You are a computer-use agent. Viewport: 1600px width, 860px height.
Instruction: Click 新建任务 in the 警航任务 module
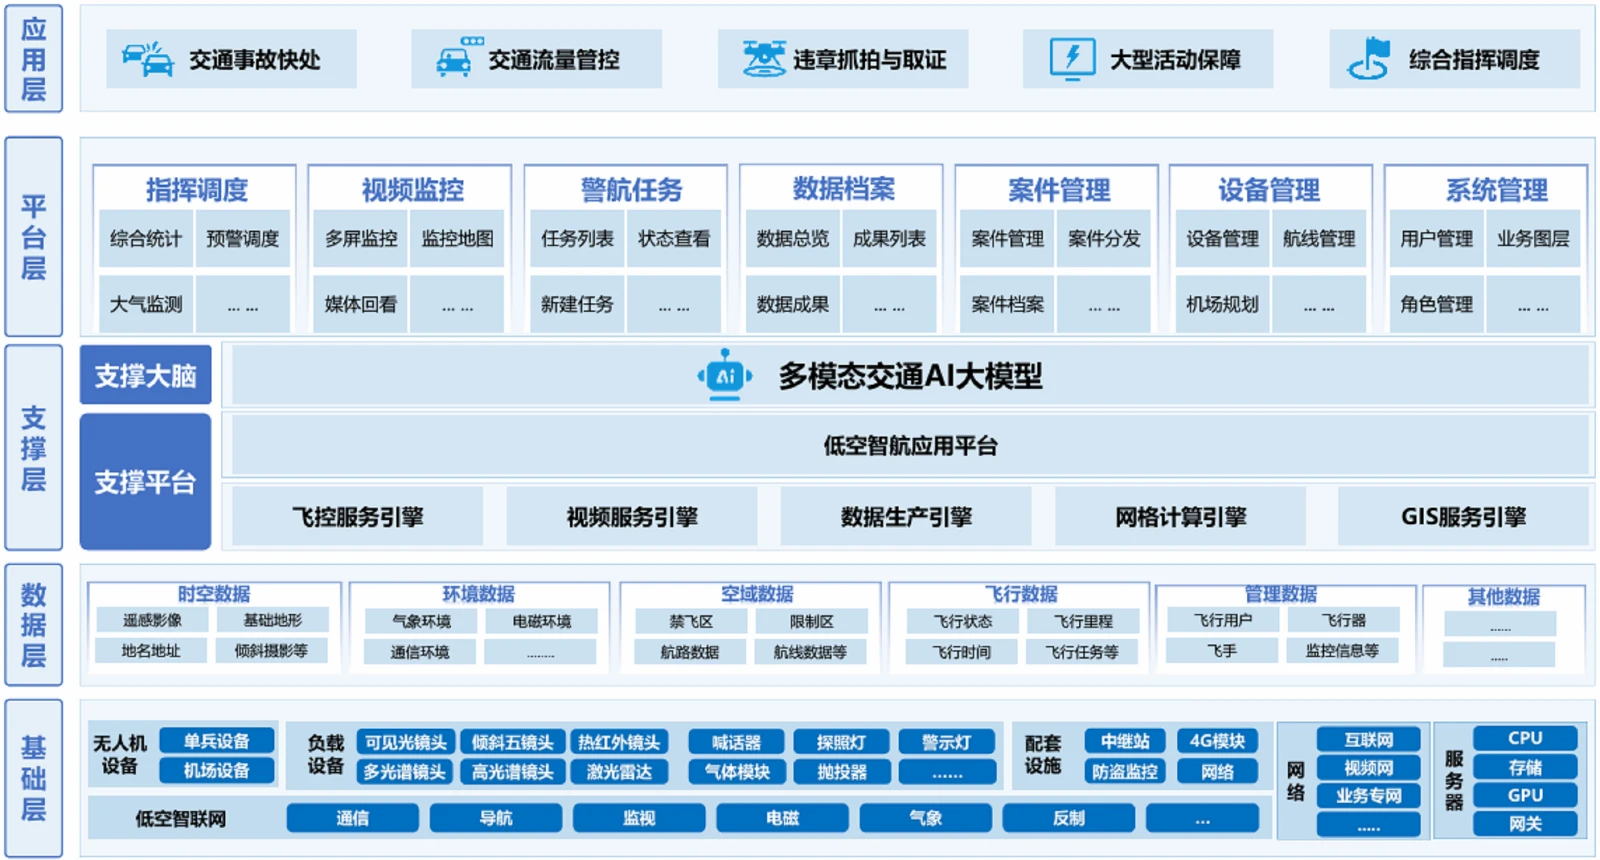577,304
